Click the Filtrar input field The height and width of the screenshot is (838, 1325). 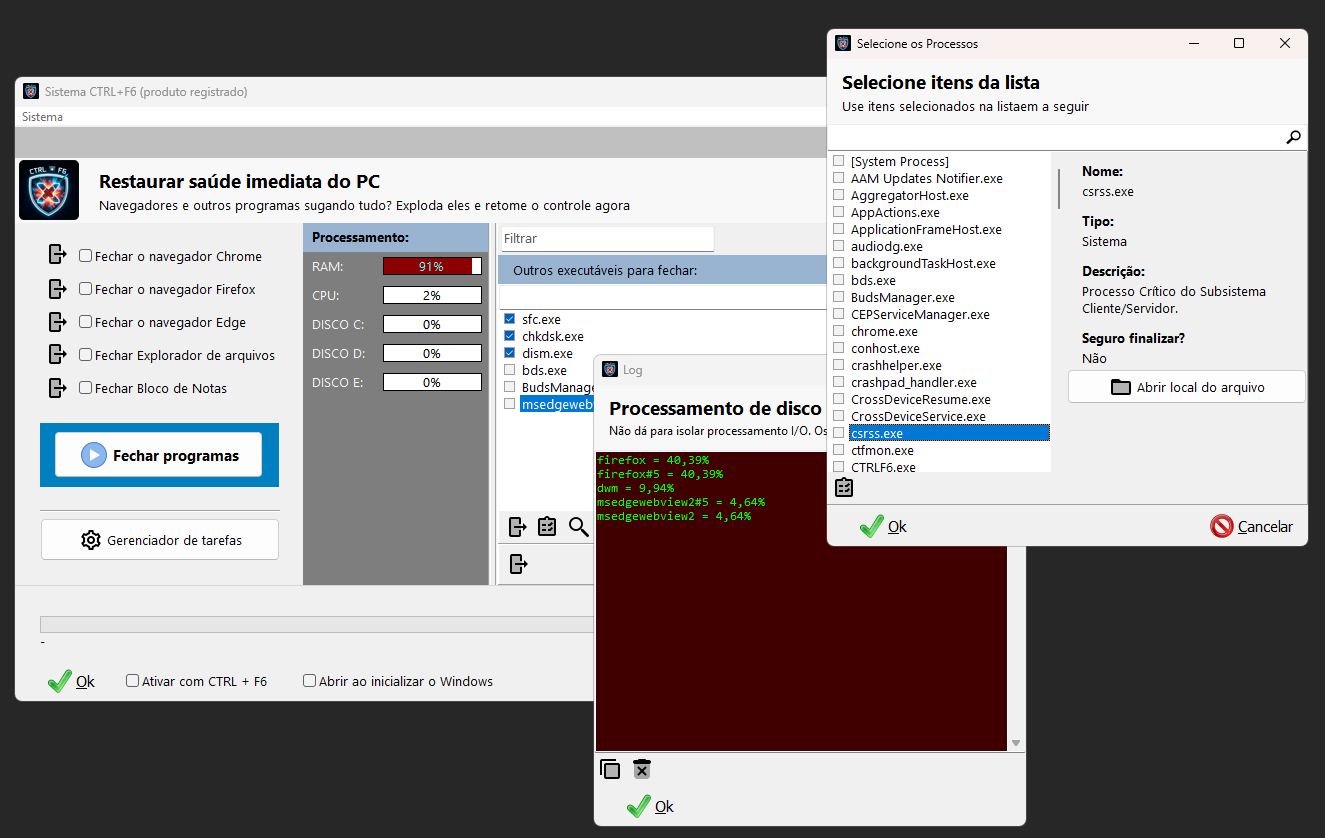tap(607, 239)
